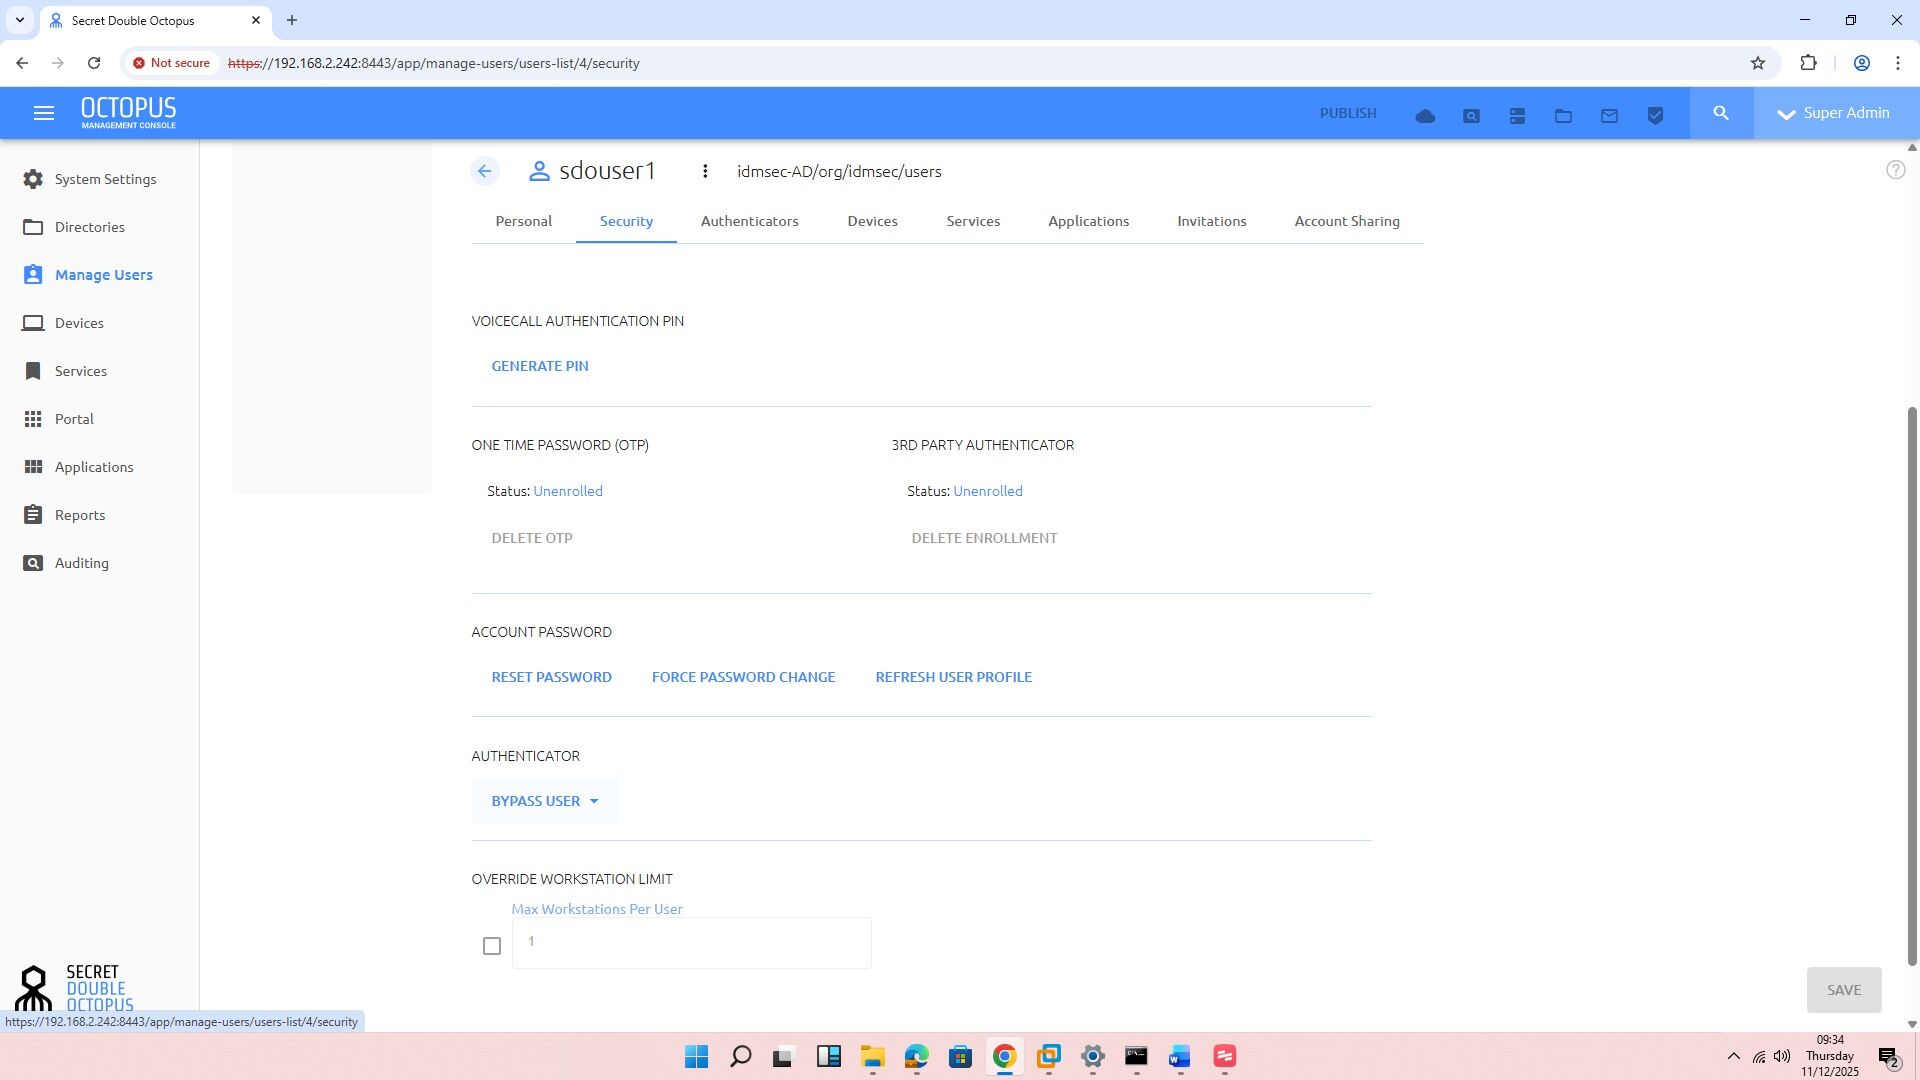Viewport: 1920px width, 1080px height.
Task: Open the directories server icon in header
Action: click(1517, 115)
